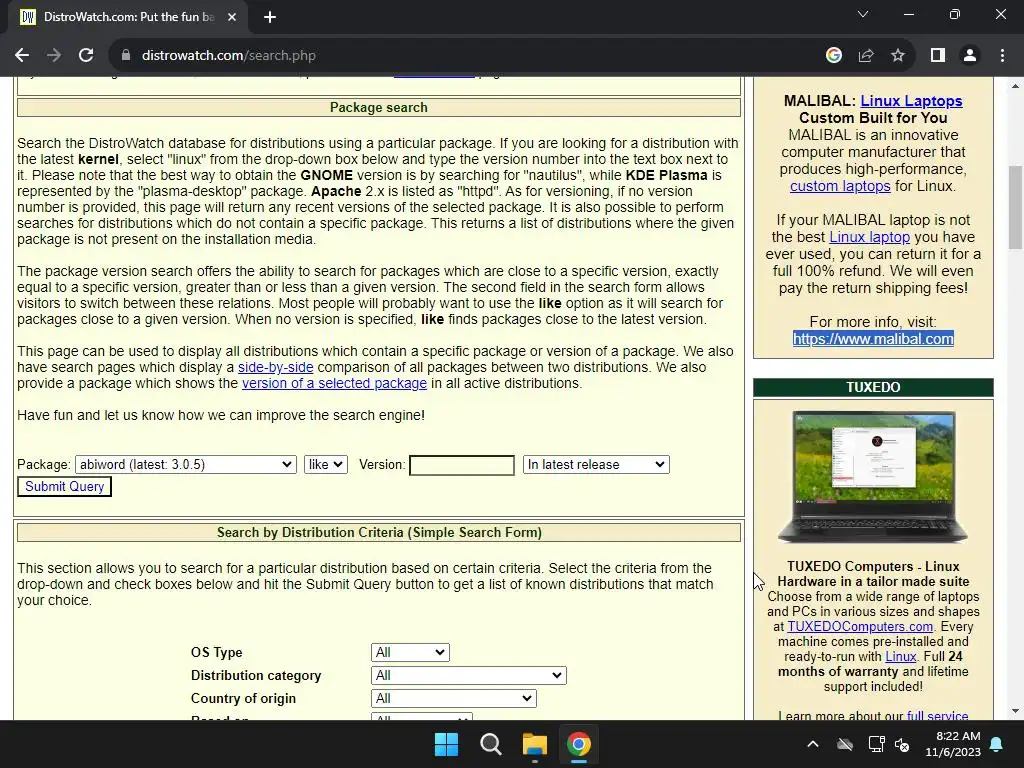Click the 'Country of origin' label

pos(243,698)
